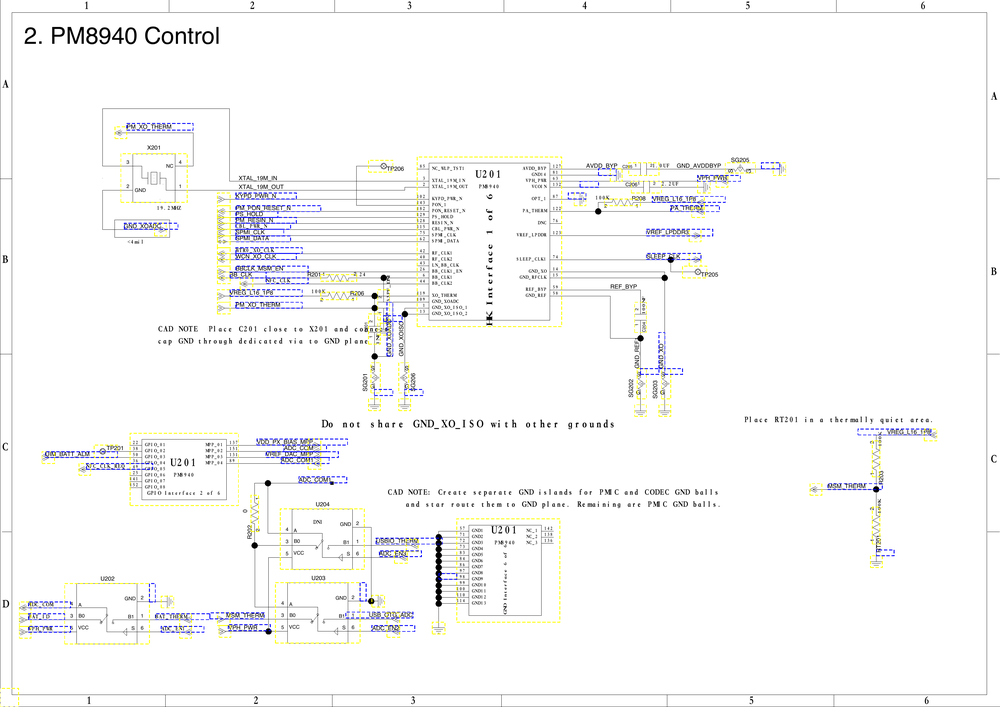Click the "<4mil" annotation below the crystal
This screenshot has width=1000, height=707.
coord(136,242)
